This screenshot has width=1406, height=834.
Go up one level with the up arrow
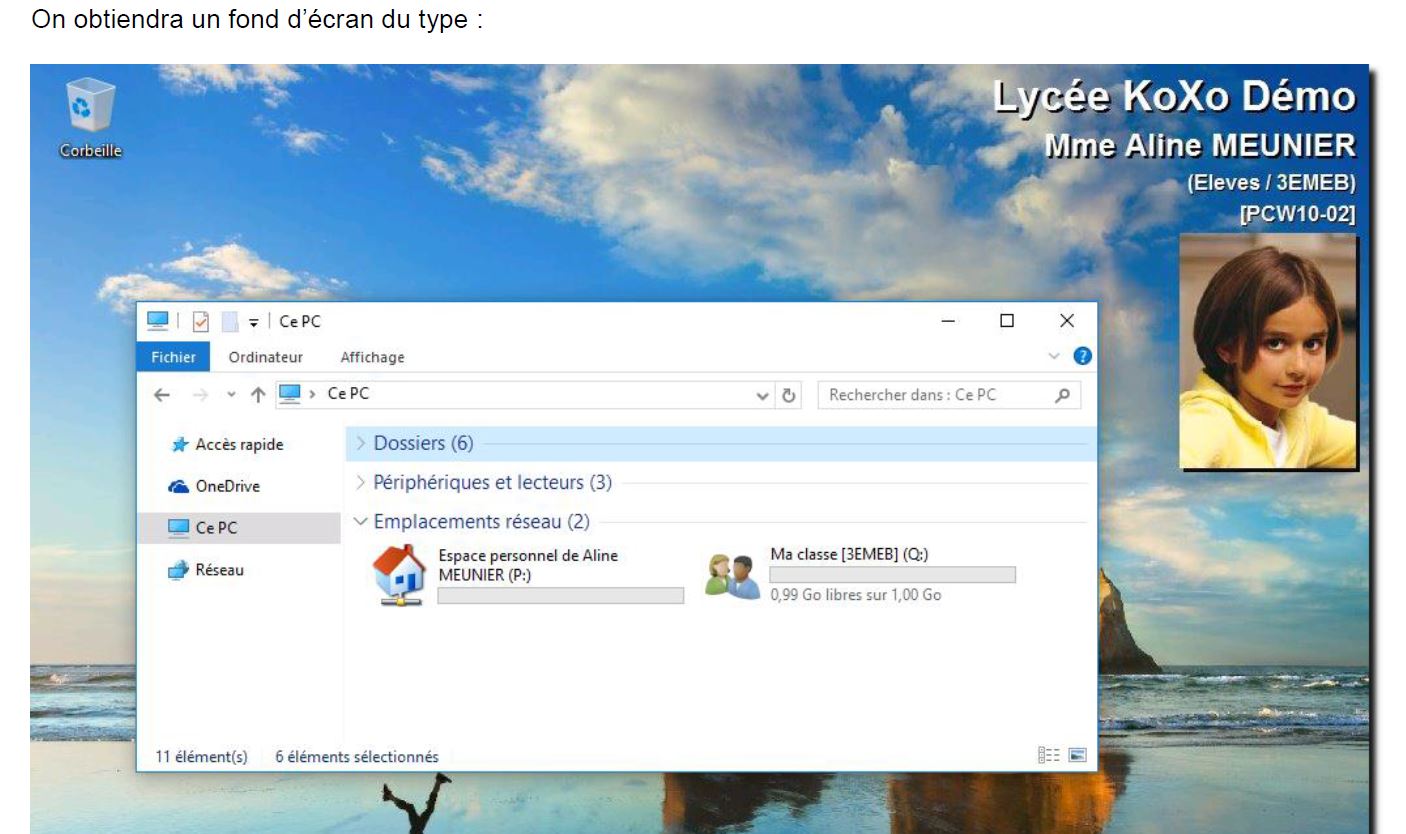(257, 395)
